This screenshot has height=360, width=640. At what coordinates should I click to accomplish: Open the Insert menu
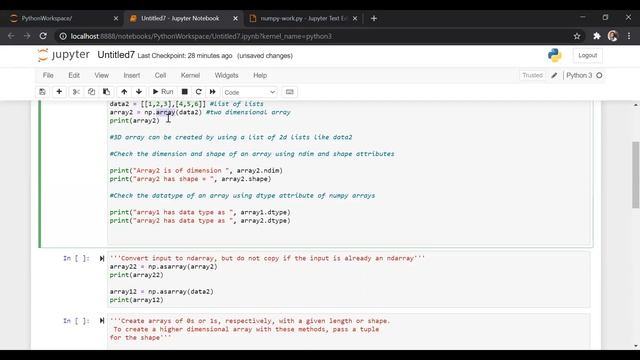[x=131, y=76]
